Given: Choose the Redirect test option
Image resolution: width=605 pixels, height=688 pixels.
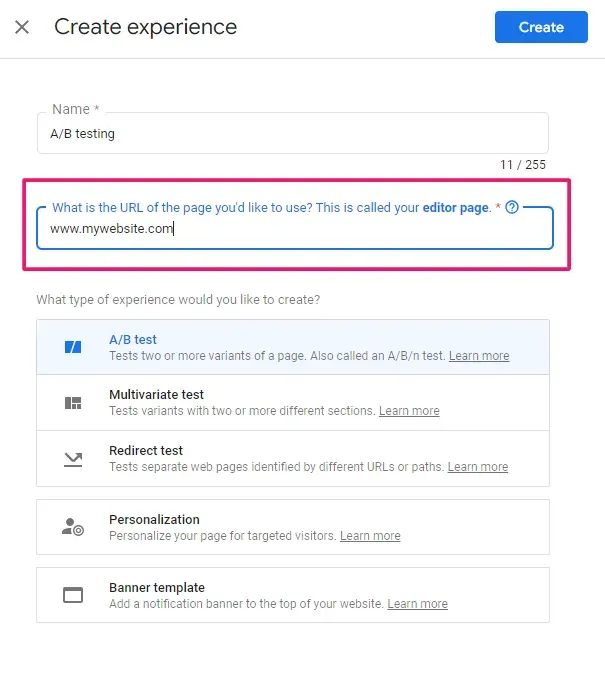Looking at the screenshot, I should point(293,459).
